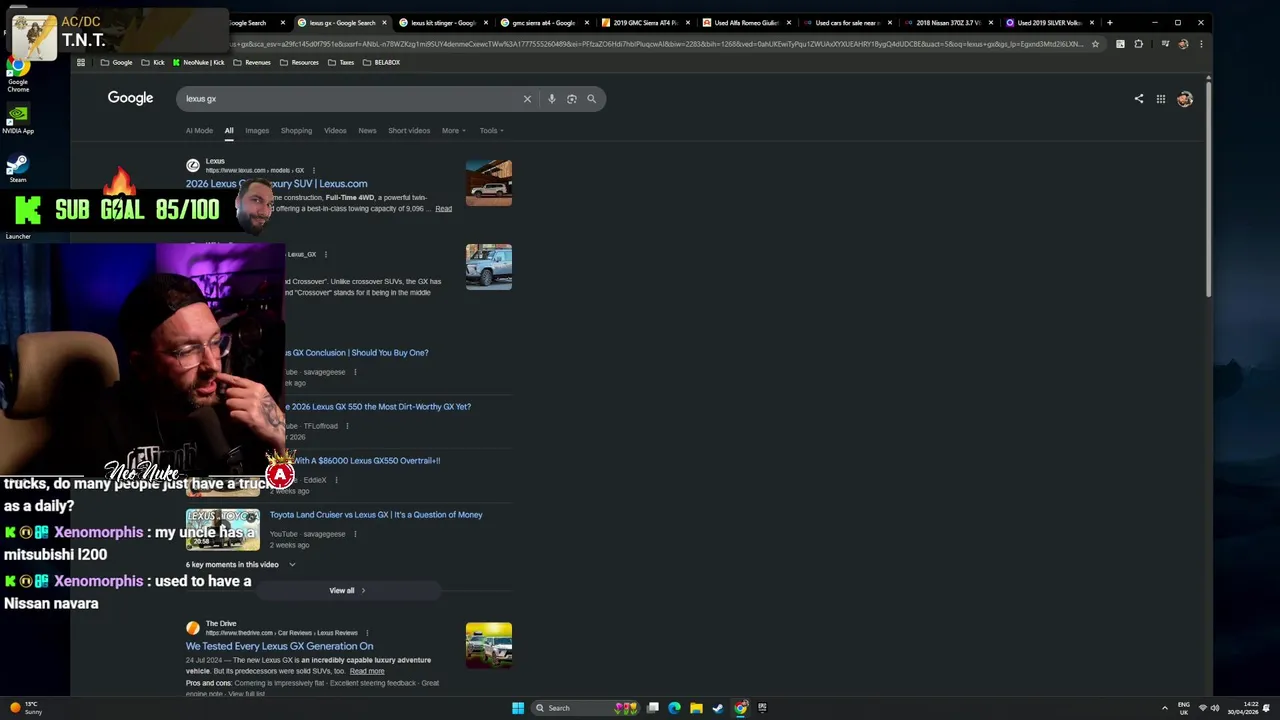1280x720 pixels.
Task: Start voice search with microphone icon
Action: pyautogui.click(x=551, y=99)
